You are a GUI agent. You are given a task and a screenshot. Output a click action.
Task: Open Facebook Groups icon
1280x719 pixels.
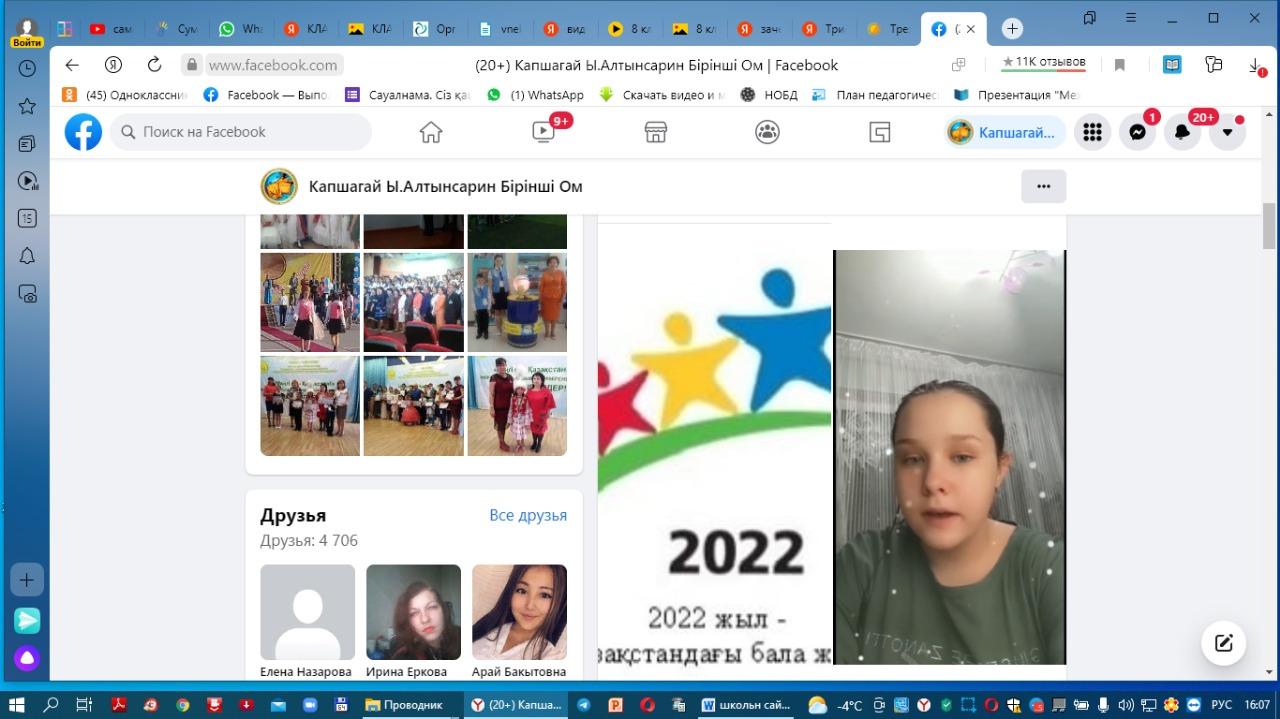767,132
